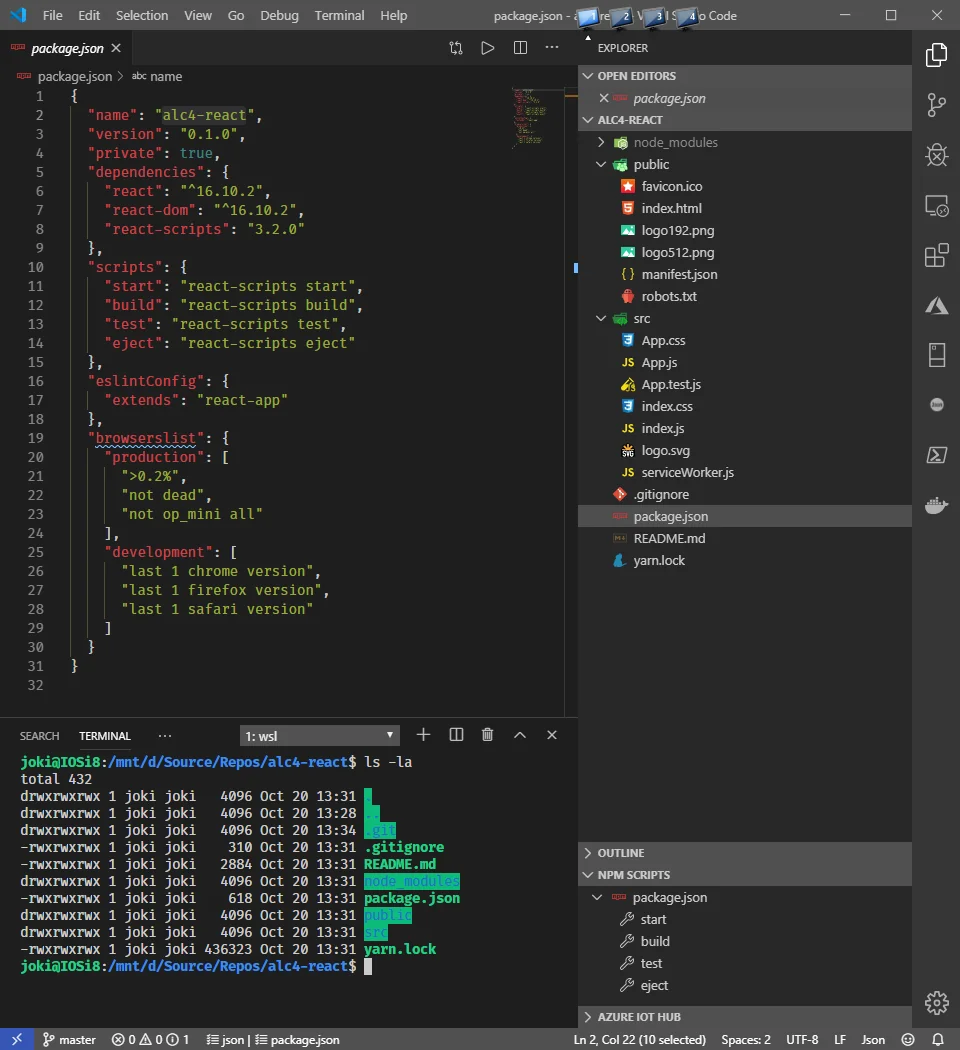Close the package.json editor tab

pos(116,48)
